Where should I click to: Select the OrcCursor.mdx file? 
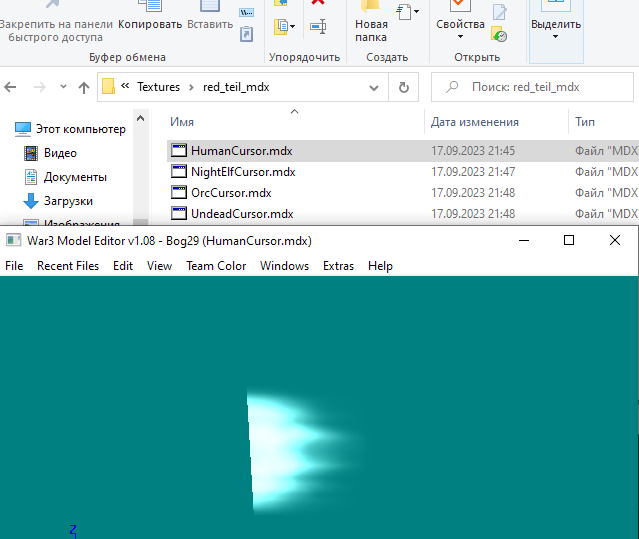[x=231, y=193]
